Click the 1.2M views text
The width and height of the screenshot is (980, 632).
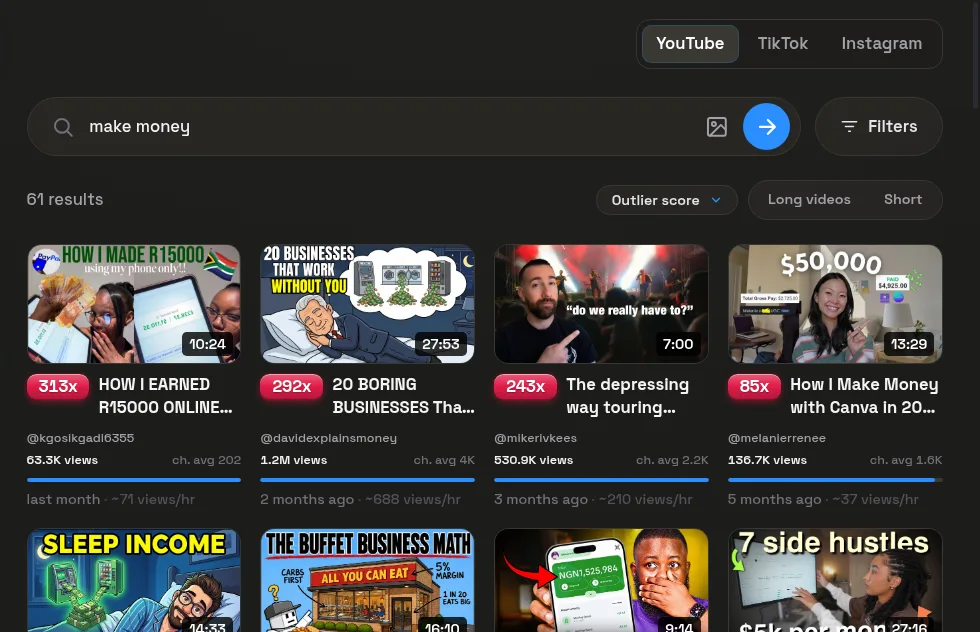(294, 460)
